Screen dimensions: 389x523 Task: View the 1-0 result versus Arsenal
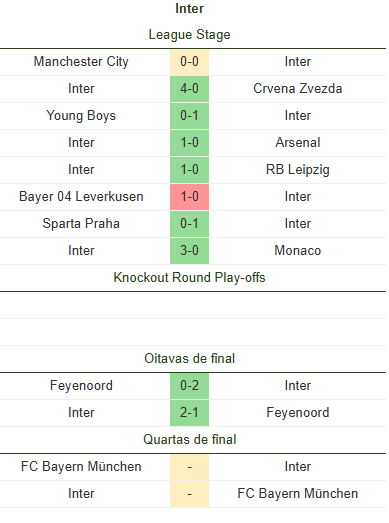coord(189,143)
